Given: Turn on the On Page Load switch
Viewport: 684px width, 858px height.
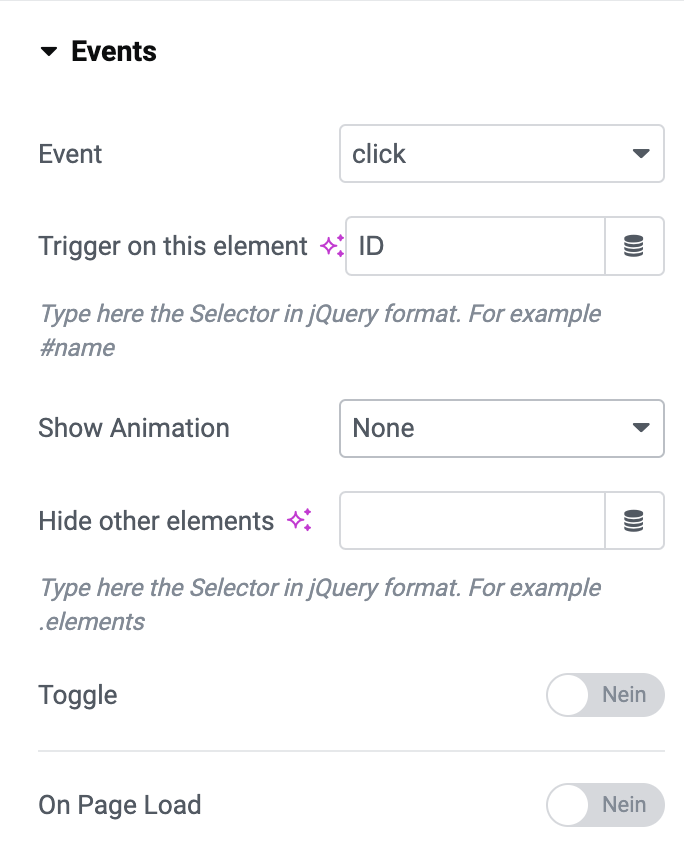Looking at the screenshot, I should (x=605, y=805).
